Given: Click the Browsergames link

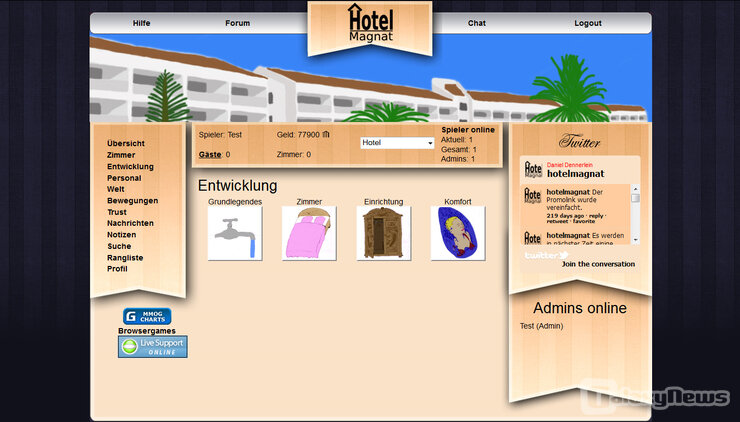Looking at the screenshot, I should point(147,331).
